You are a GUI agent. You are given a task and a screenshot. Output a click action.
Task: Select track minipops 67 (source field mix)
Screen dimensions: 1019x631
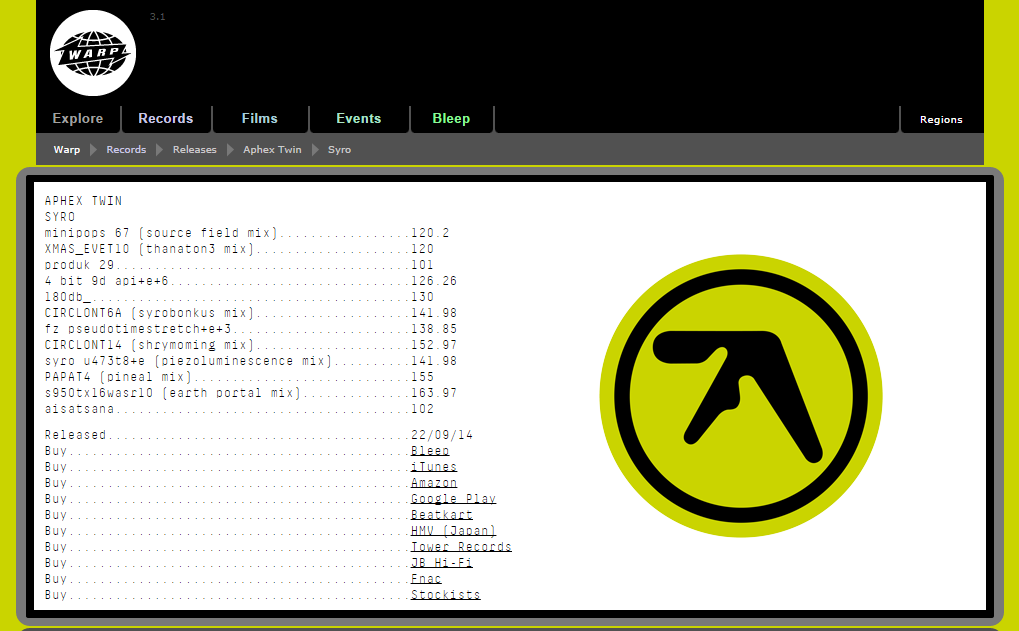(x=161, y=233)
